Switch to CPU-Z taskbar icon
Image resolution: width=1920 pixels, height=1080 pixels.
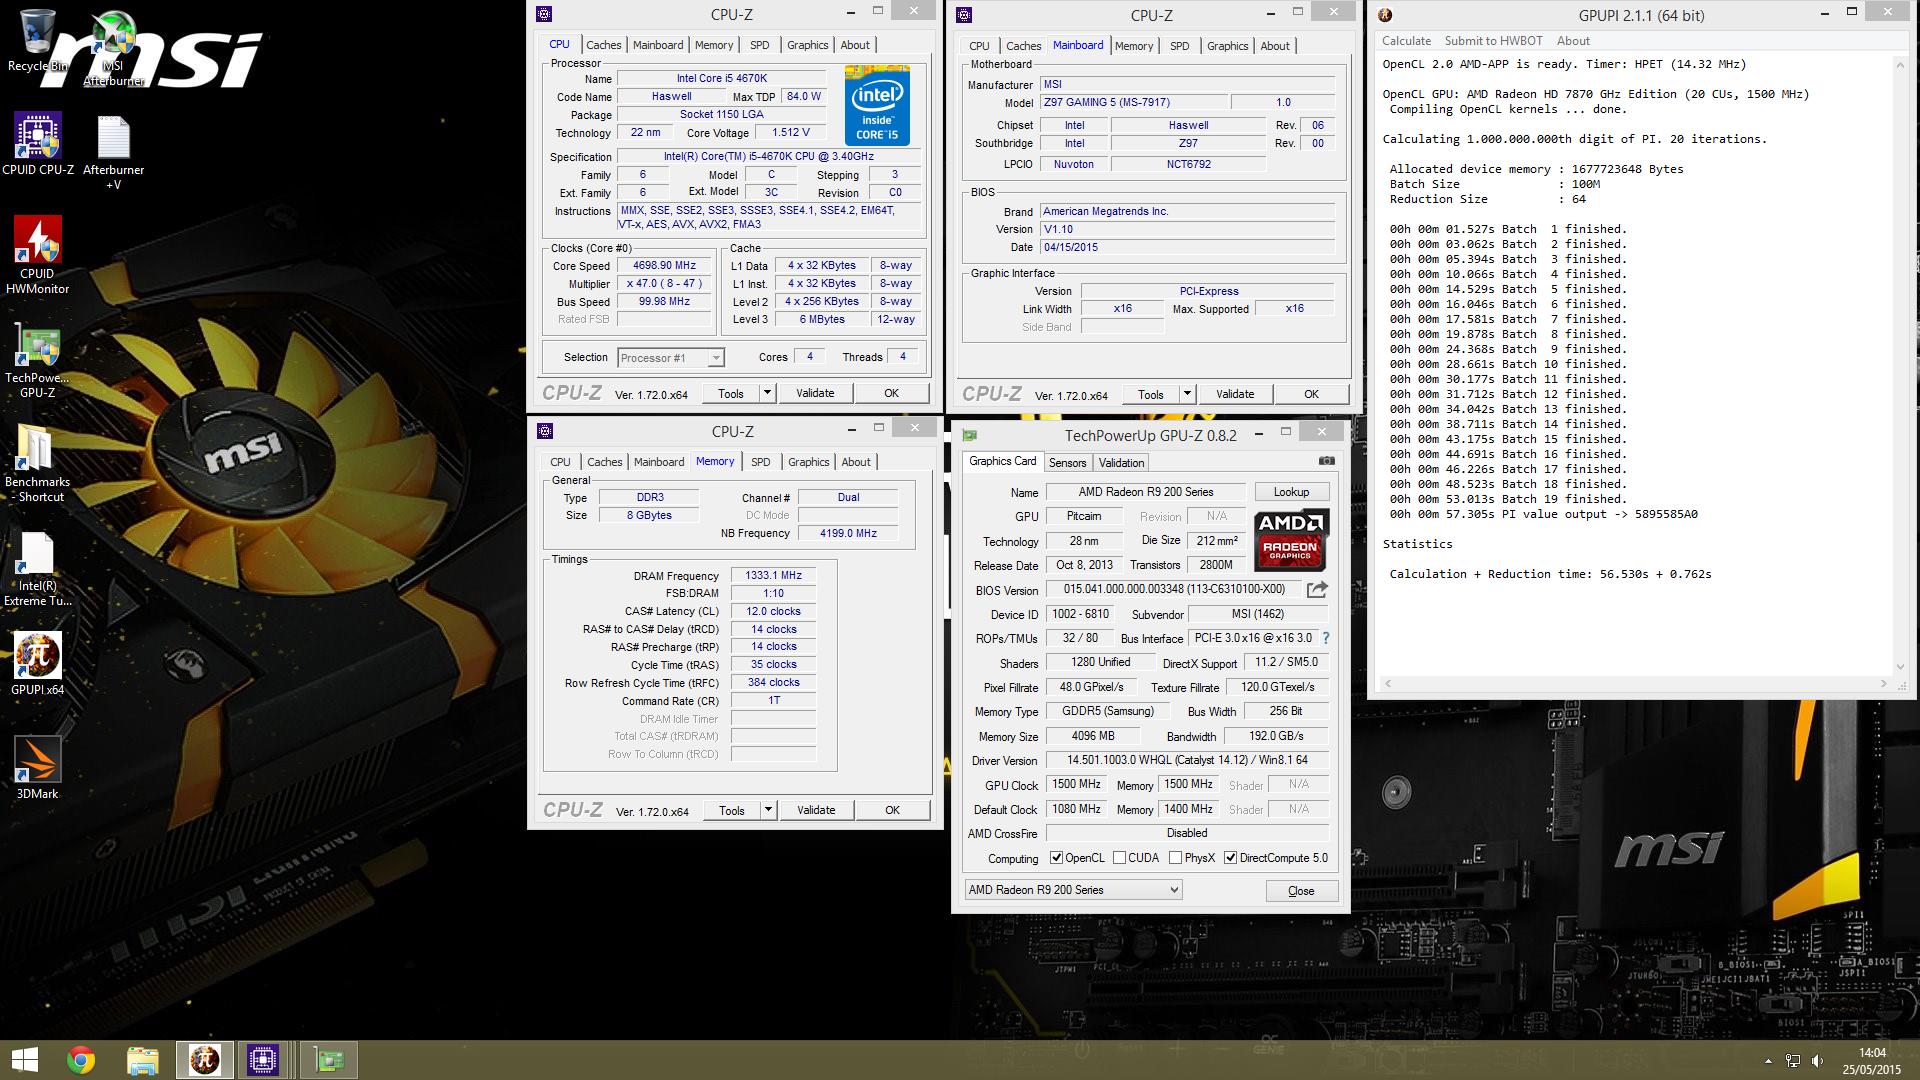[x=263, y=1060]
